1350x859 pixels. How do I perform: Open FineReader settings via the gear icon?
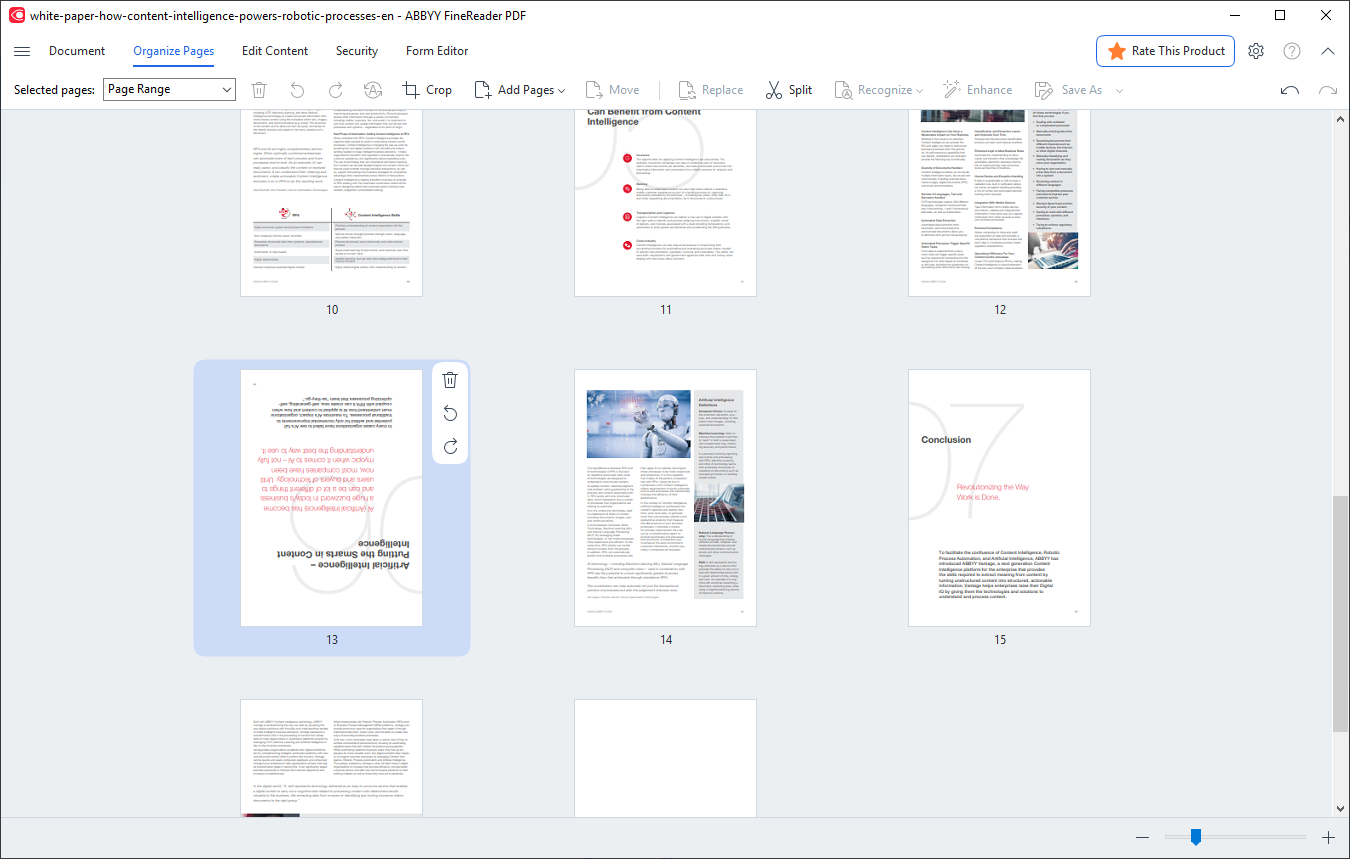tap(1256, 51)
